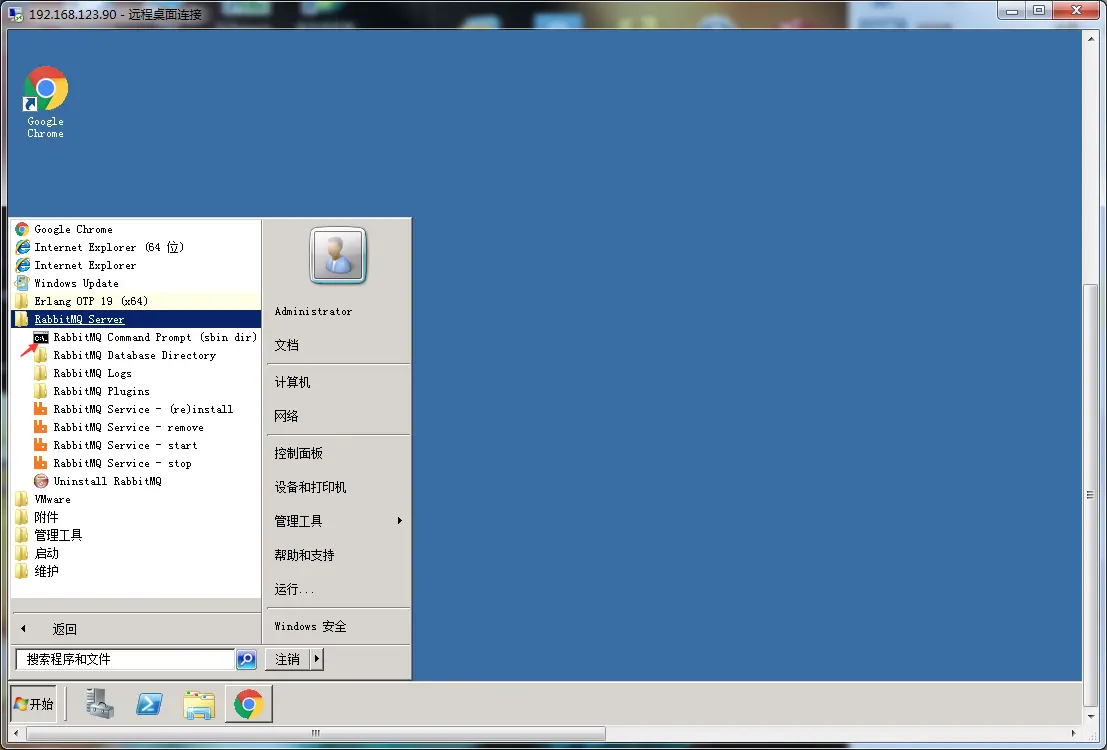Click the scroll down arrow on vertical scrollbar
Viewport: 1107px width, 750px height.
tap(1090, 717)
